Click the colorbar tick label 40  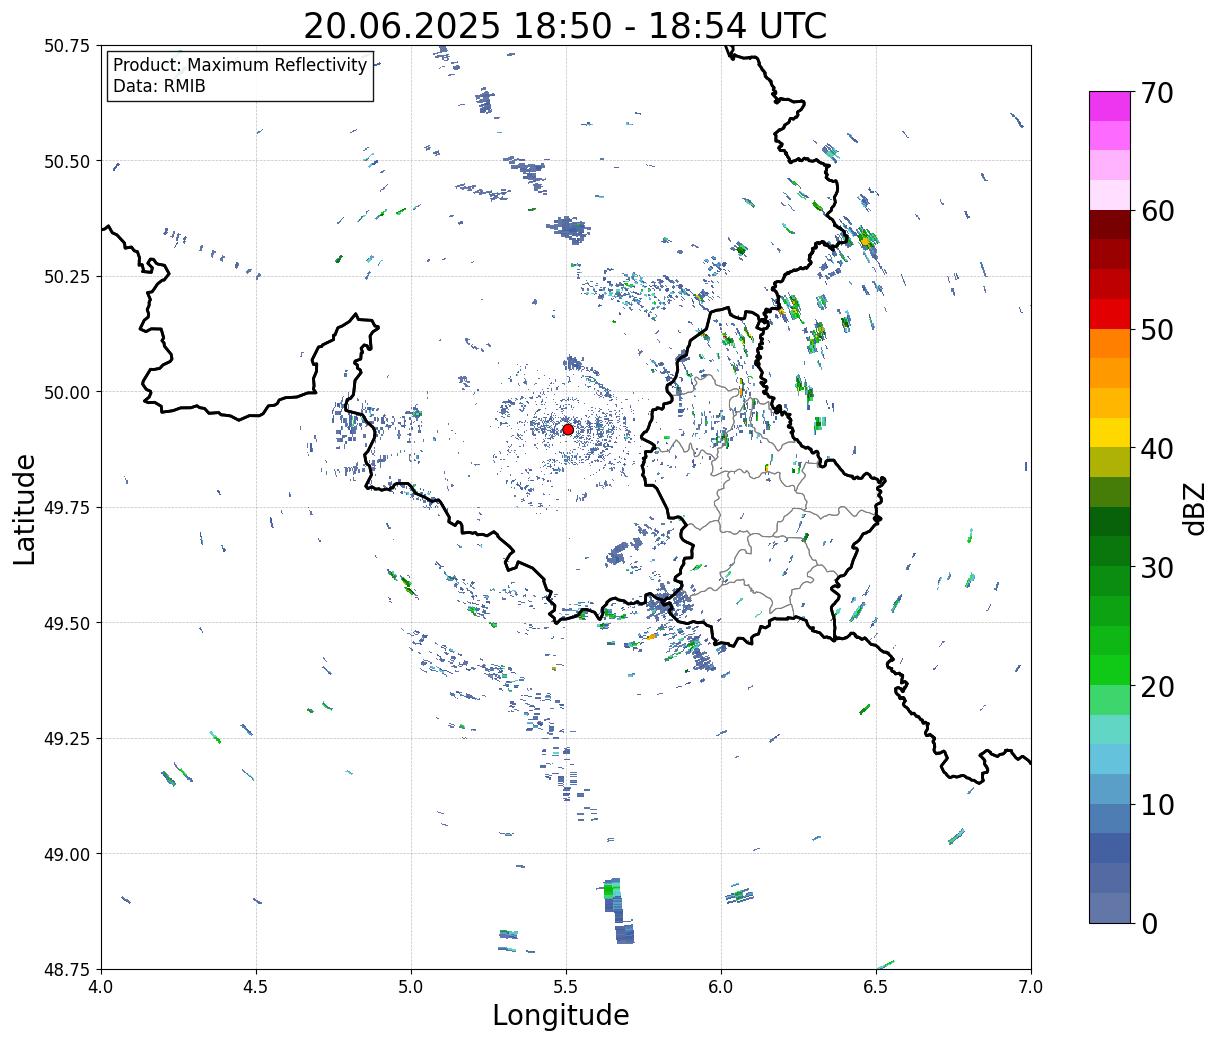tap(1156, 449)
